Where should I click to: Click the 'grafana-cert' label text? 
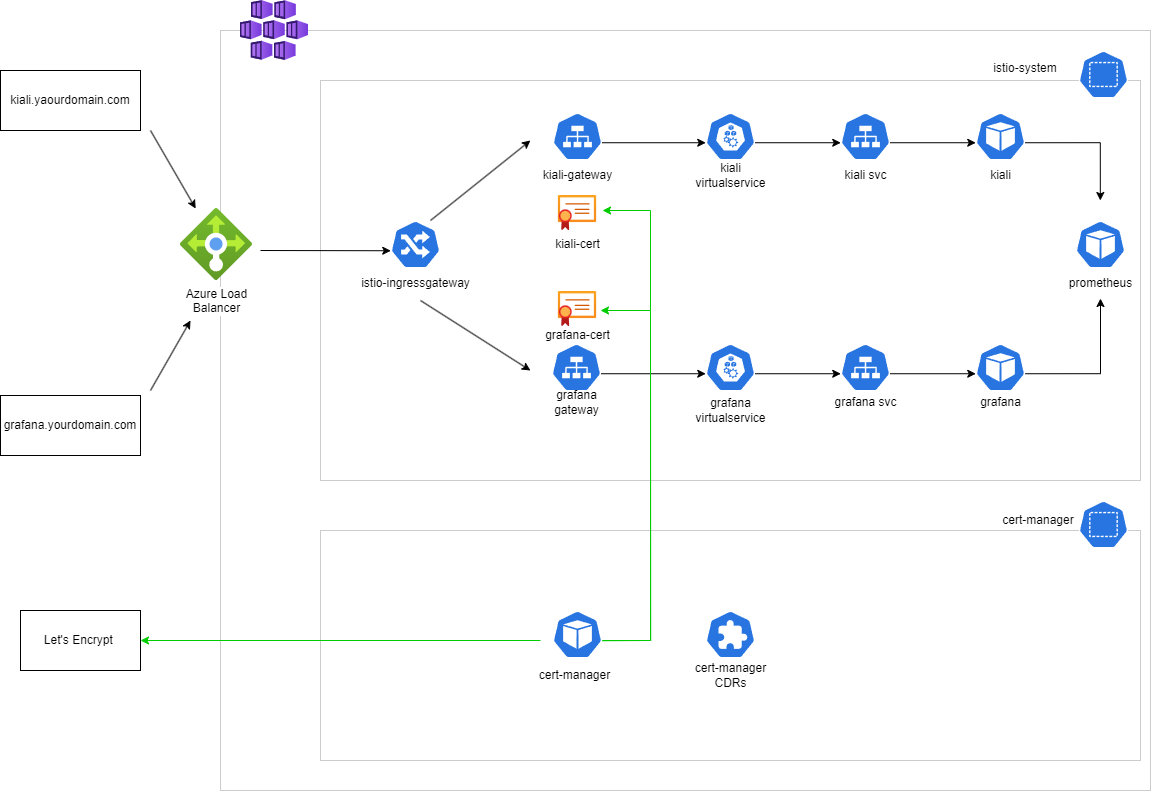tap(577, 335)
